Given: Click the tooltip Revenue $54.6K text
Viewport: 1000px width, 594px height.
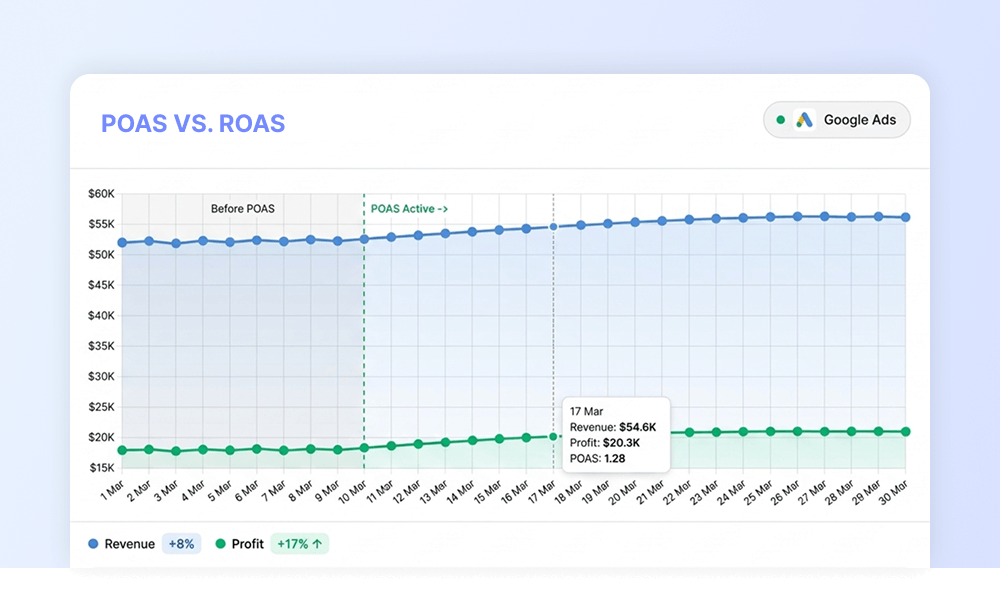Looking at the screenshot, I should tap(613, 427).
